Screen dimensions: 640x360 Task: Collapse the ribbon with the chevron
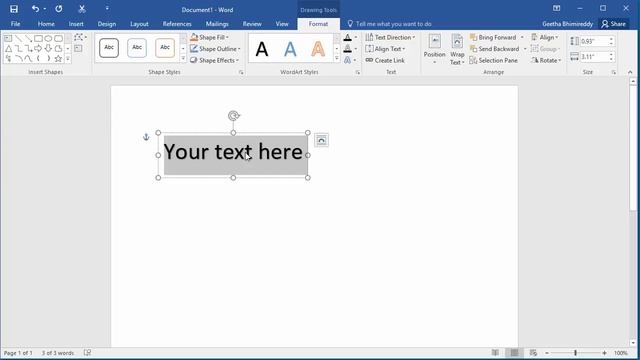(630, 72)
